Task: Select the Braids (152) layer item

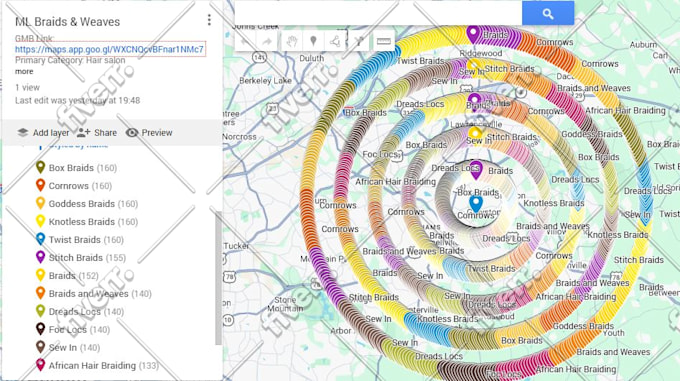Action: pyautogui.click(x=67, y=276)
